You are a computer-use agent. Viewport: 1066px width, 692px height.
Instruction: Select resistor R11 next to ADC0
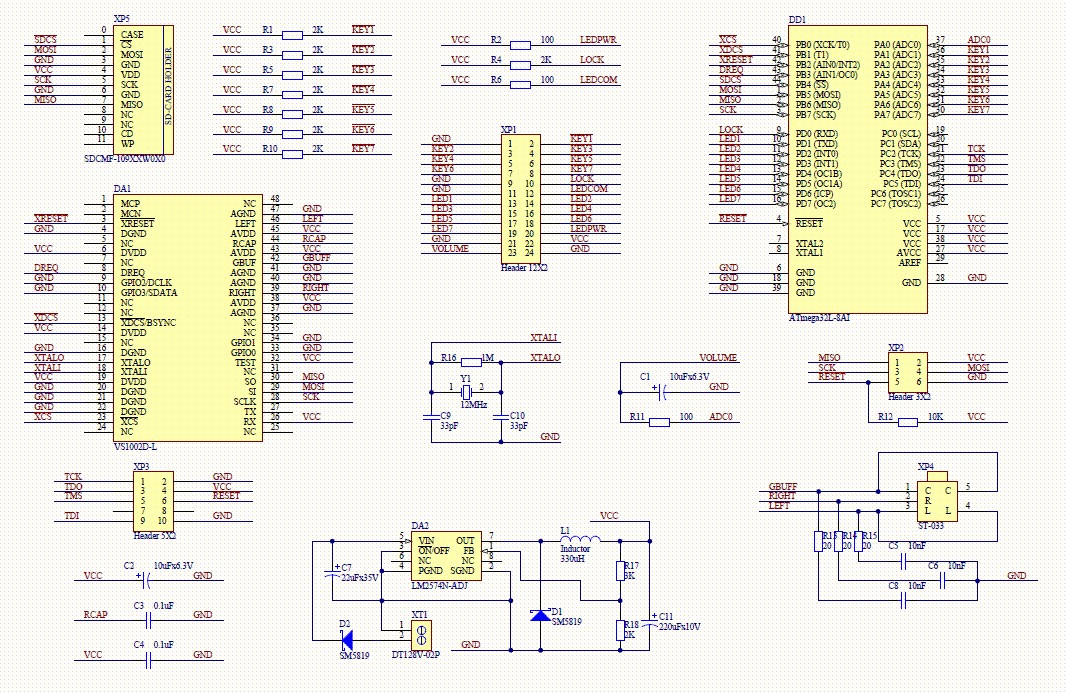659,422
